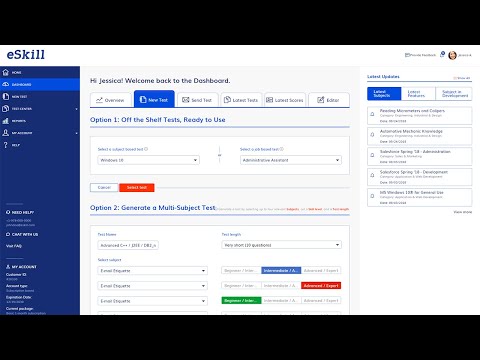Click the Automotive Mechanic Knowledge title

[411, 131]
